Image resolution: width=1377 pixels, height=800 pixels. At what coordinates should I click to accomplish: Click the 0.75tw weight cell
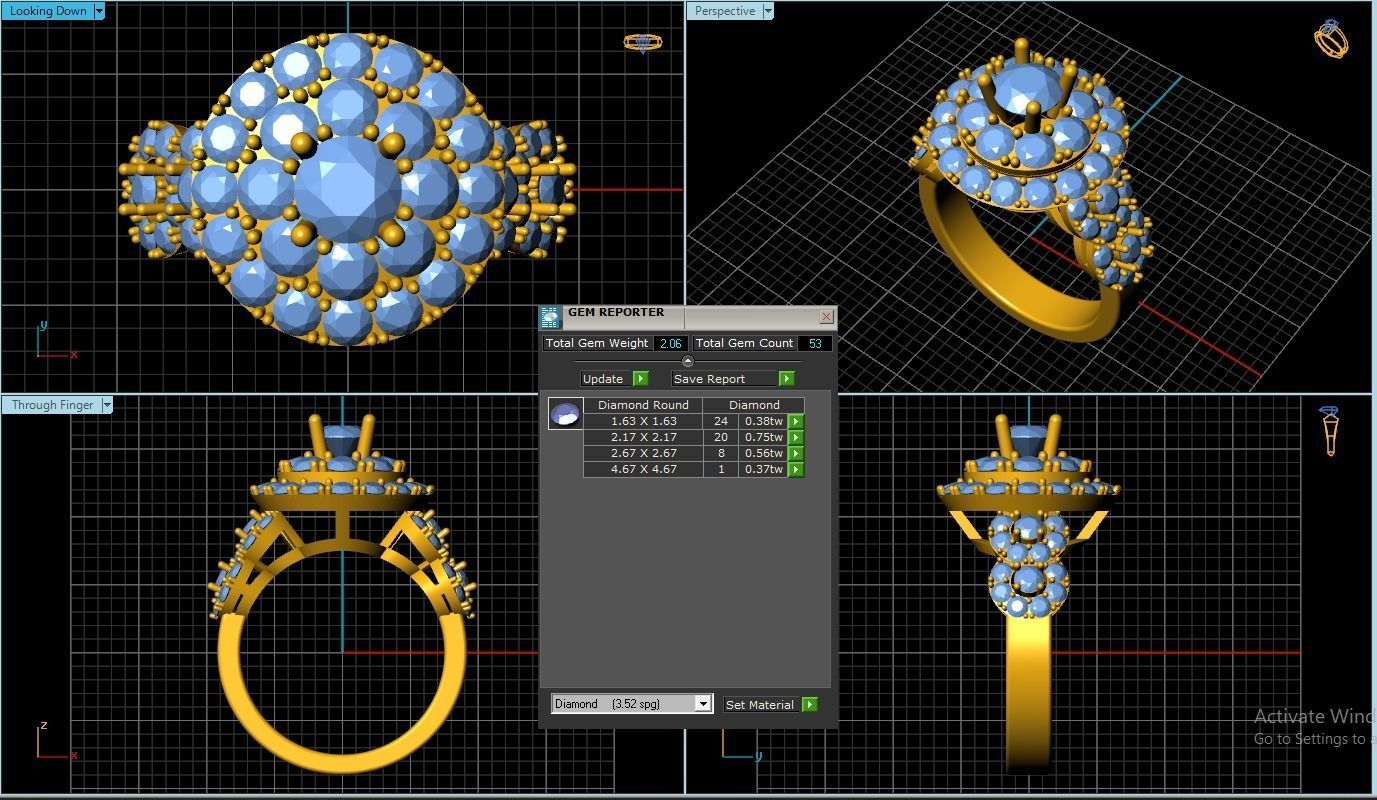764,437
